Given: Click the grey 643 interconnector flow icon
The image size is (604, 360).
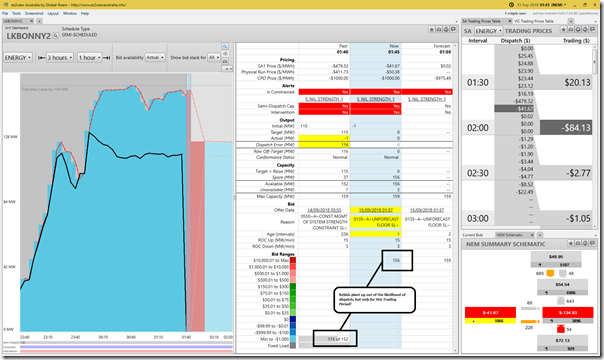Looking at the screenshot, I should pos(561,301).
